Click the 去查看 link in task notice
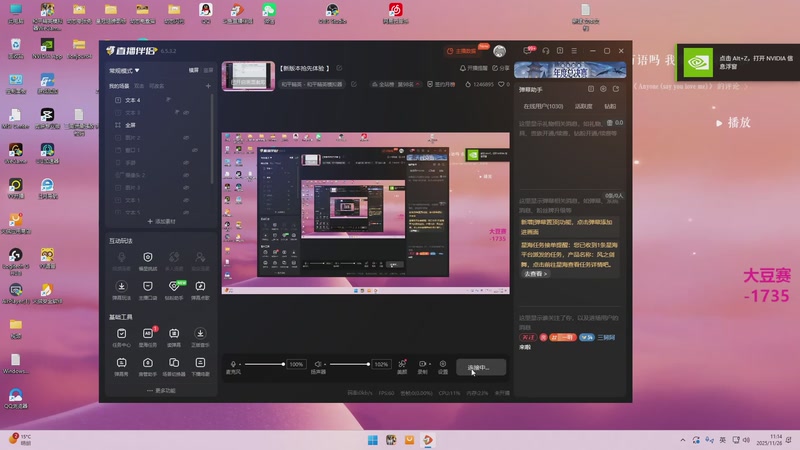The width and height of the screenshot is (800, 450). point(535,274)
